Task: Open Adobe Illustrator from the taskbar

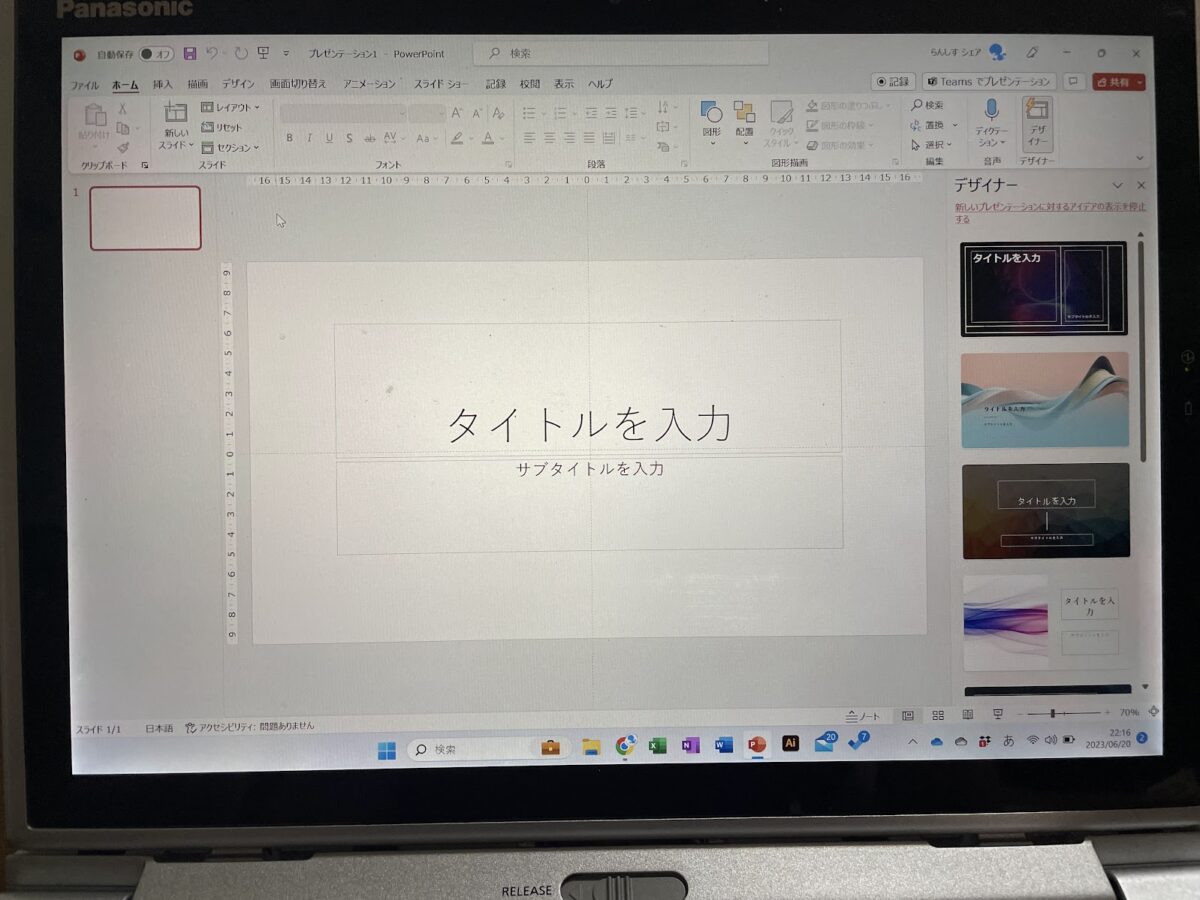Action: pos(790,744)
